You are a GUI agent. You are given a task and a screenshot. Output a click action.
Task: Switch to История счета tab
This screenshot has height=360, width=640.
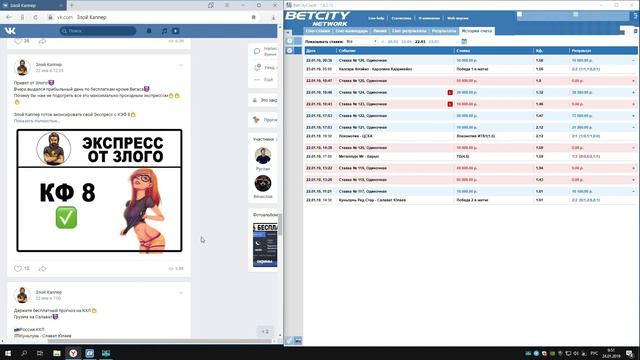coord(477,31)
